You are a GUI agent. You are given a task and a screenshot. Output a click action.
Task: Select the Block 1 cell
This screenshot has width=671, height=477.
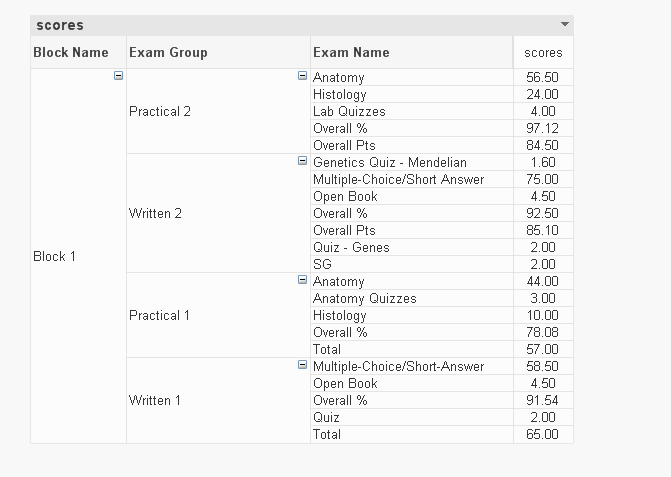tap(55, 256)
